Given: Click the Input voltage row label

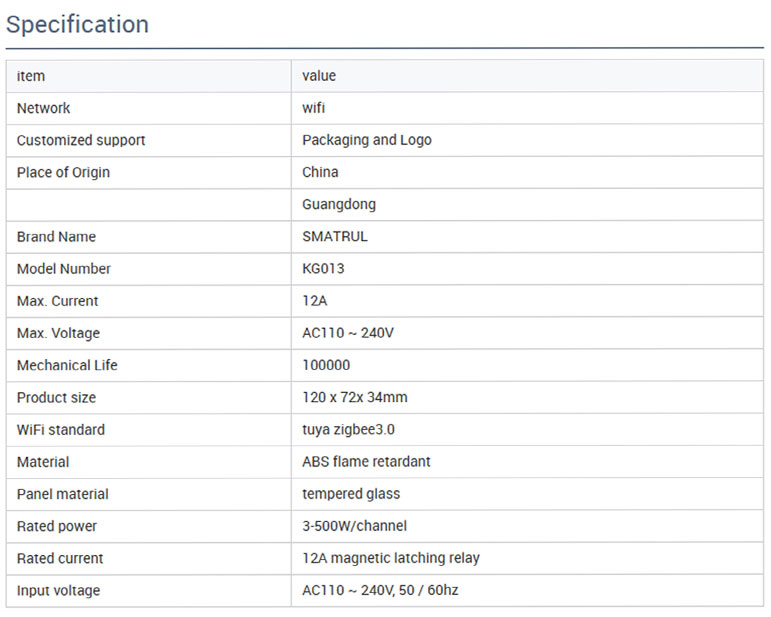Looking at the screenshot, I should tap(58, 590).
